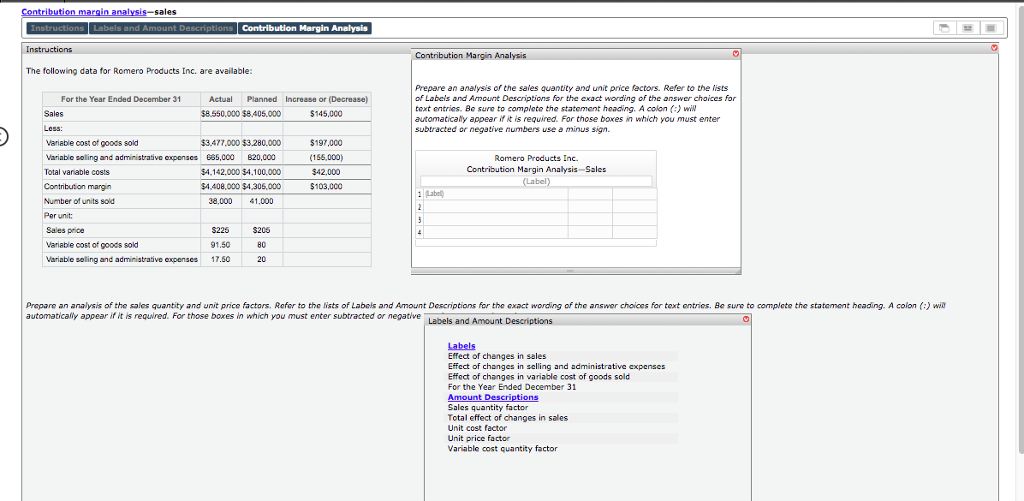Collapse the Contribution Margin Analysis panel
This screenshot has width=1024, height=501.
735,55
